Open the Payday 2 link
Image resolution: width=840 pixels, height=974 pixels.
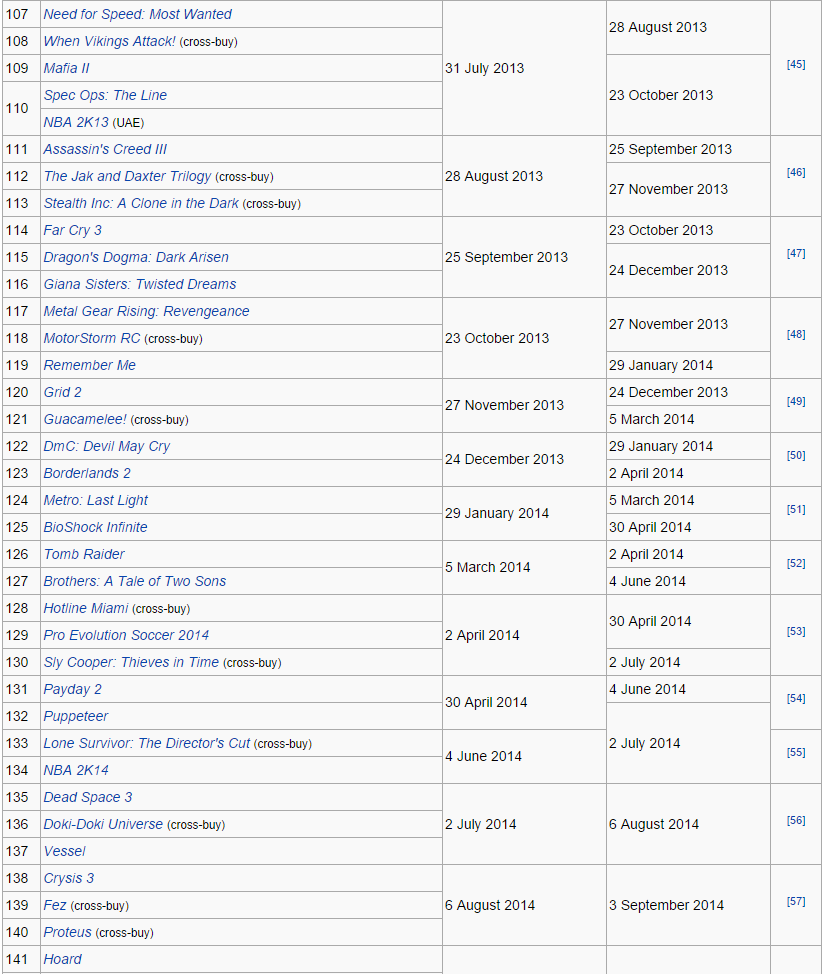(73, 690)
